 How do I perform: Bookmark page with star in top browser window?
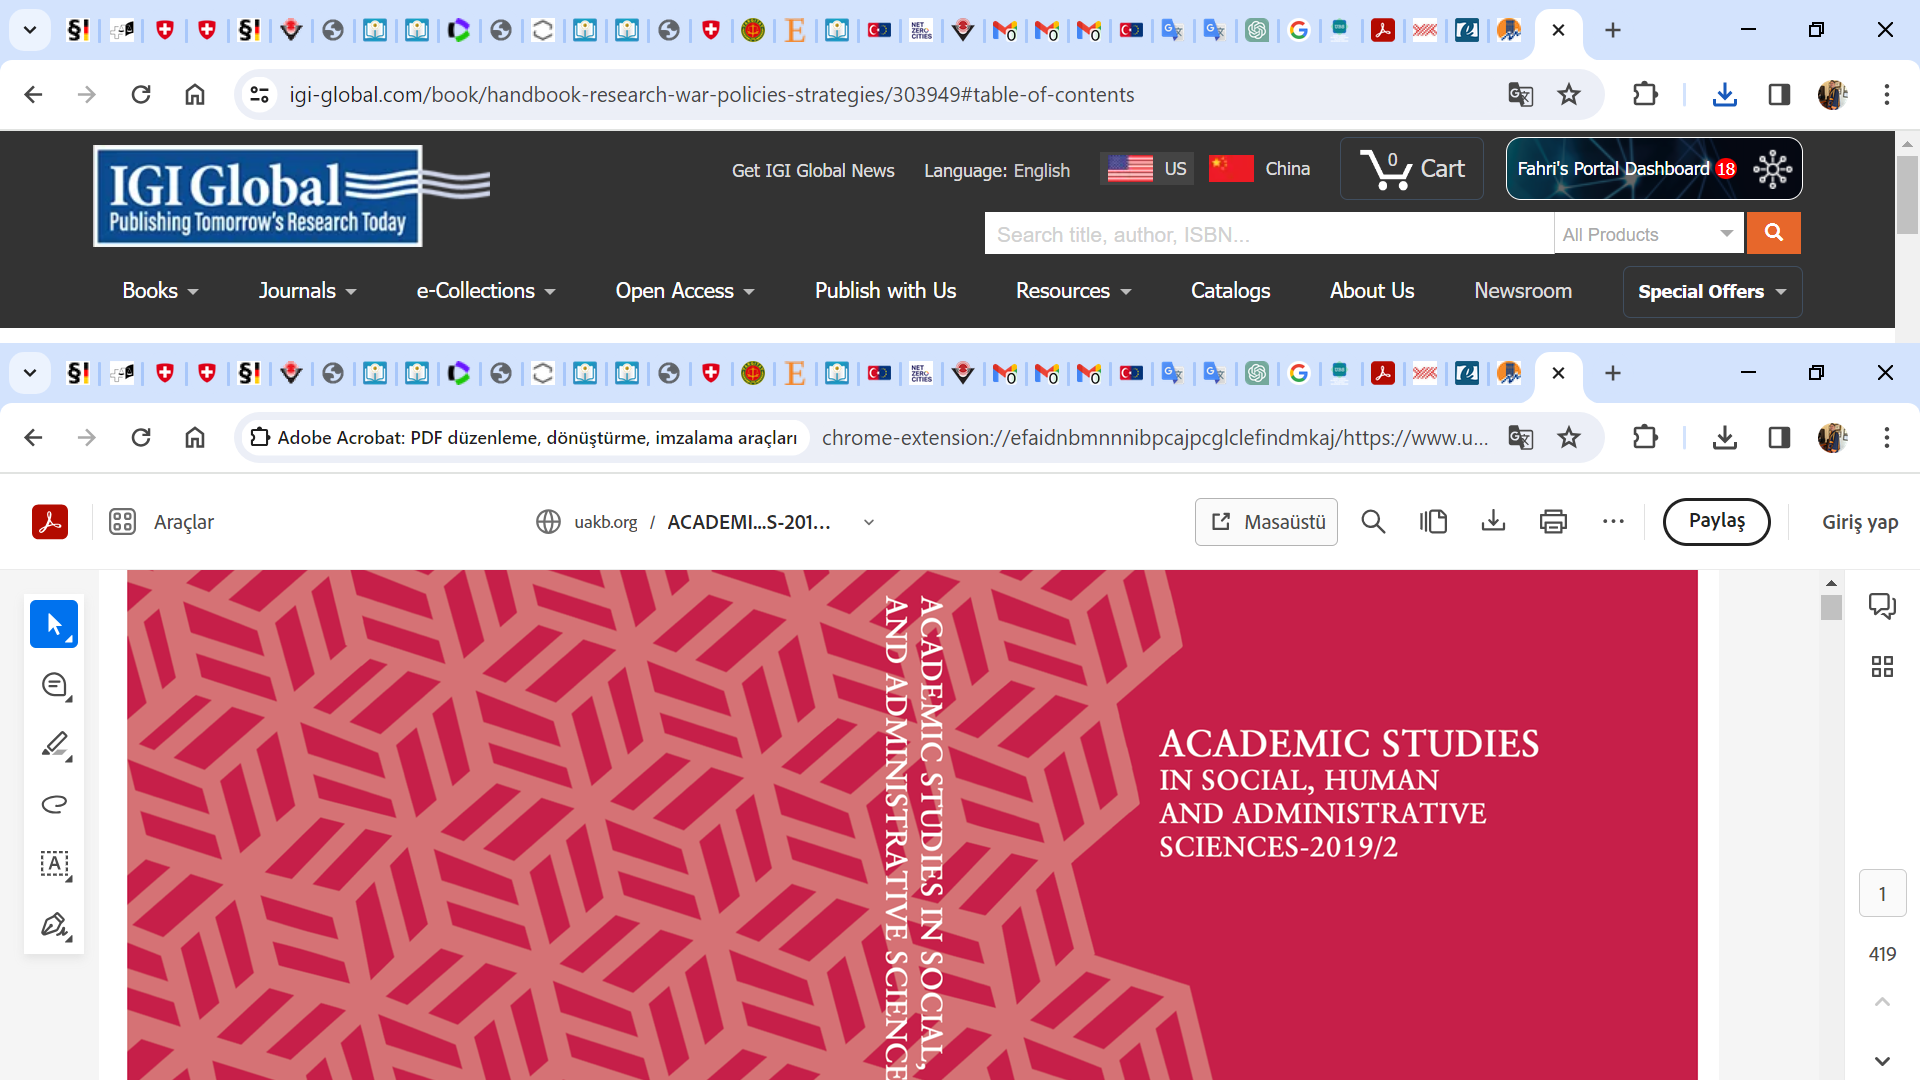[x=1569, y=95]
